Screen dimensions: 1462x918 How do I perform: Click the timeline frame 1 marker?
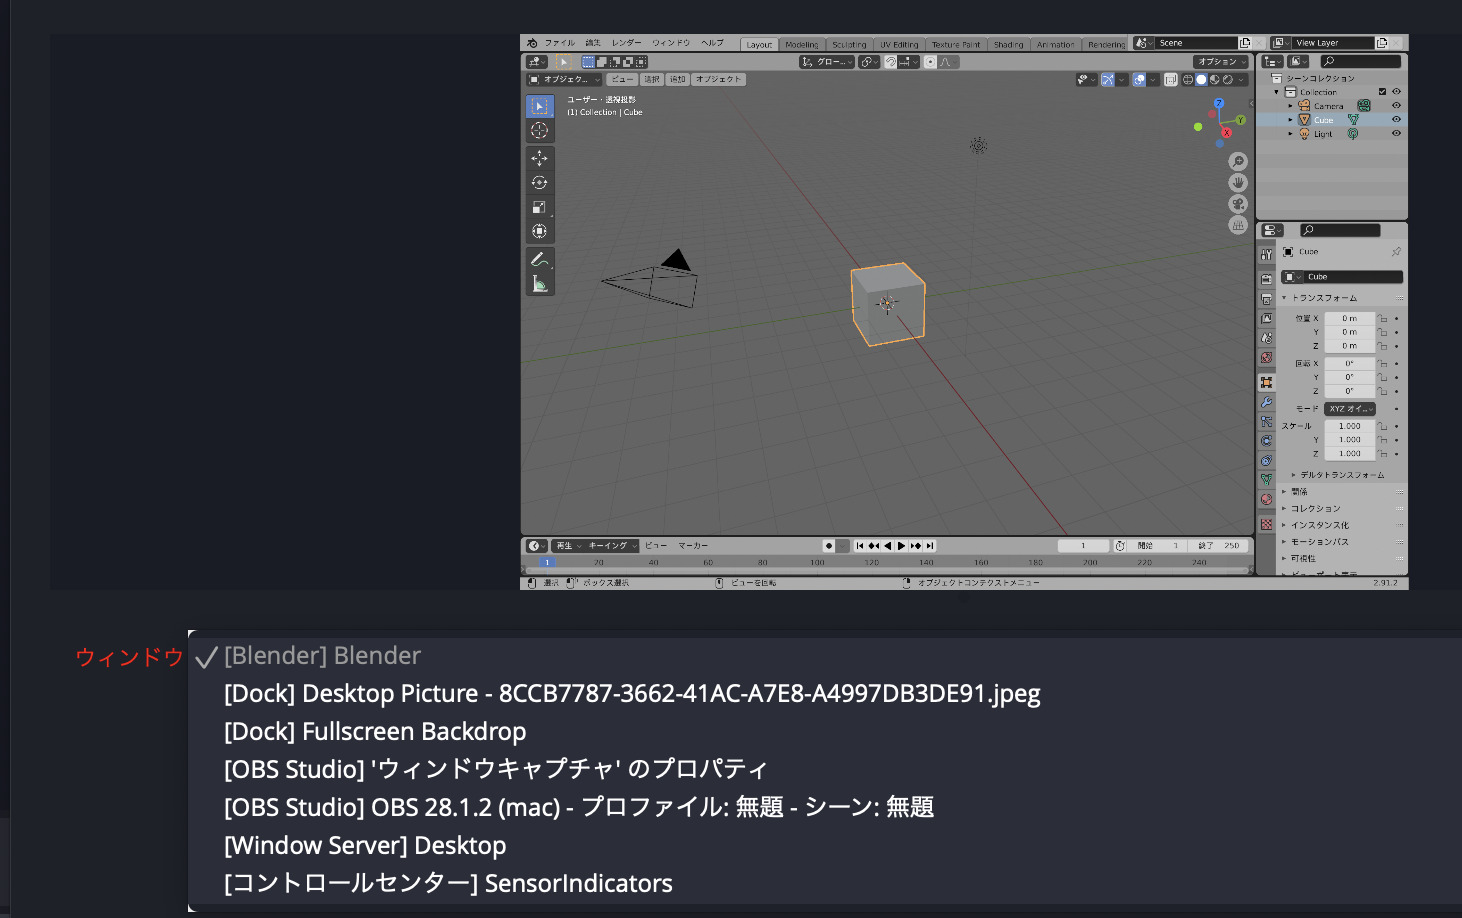pyautogui.click(x=547, y=562)
